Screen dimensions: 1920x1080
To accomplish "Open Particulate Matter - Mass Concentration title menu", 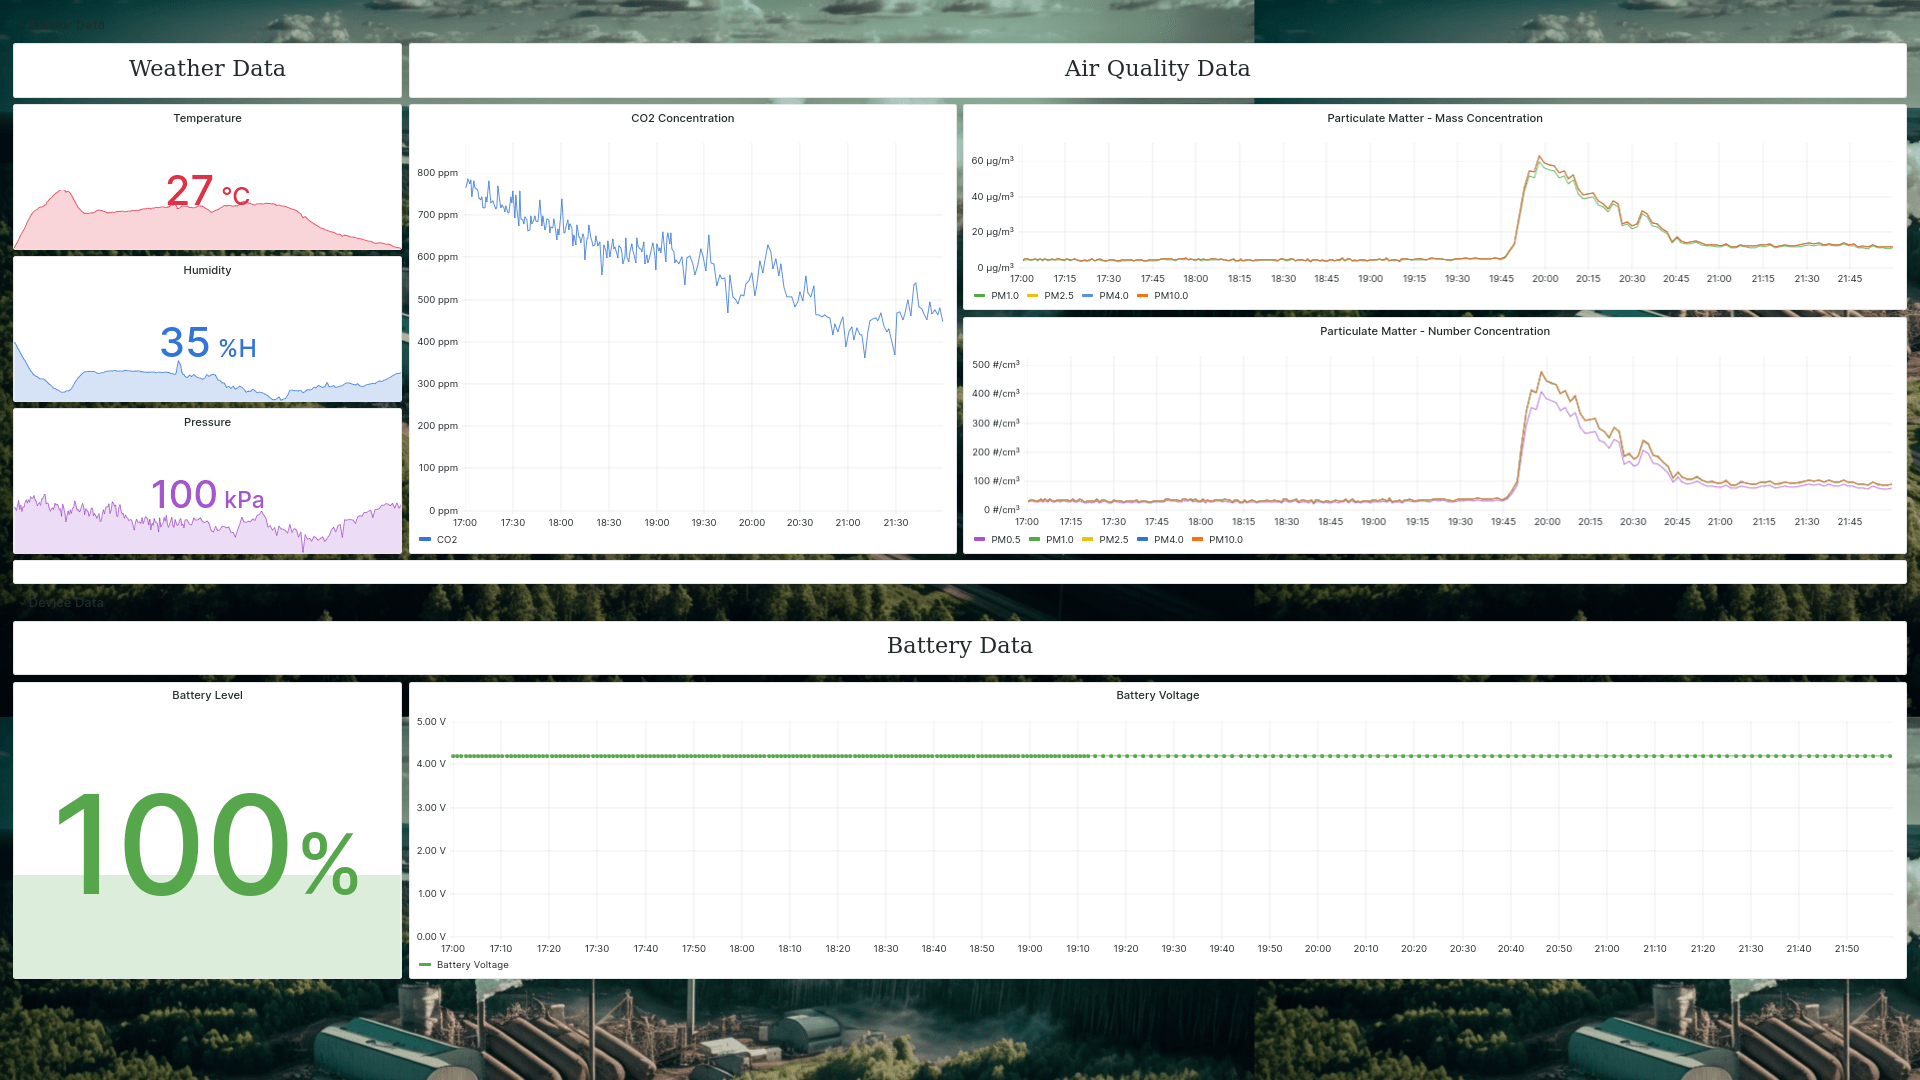I will (1434, 118).
